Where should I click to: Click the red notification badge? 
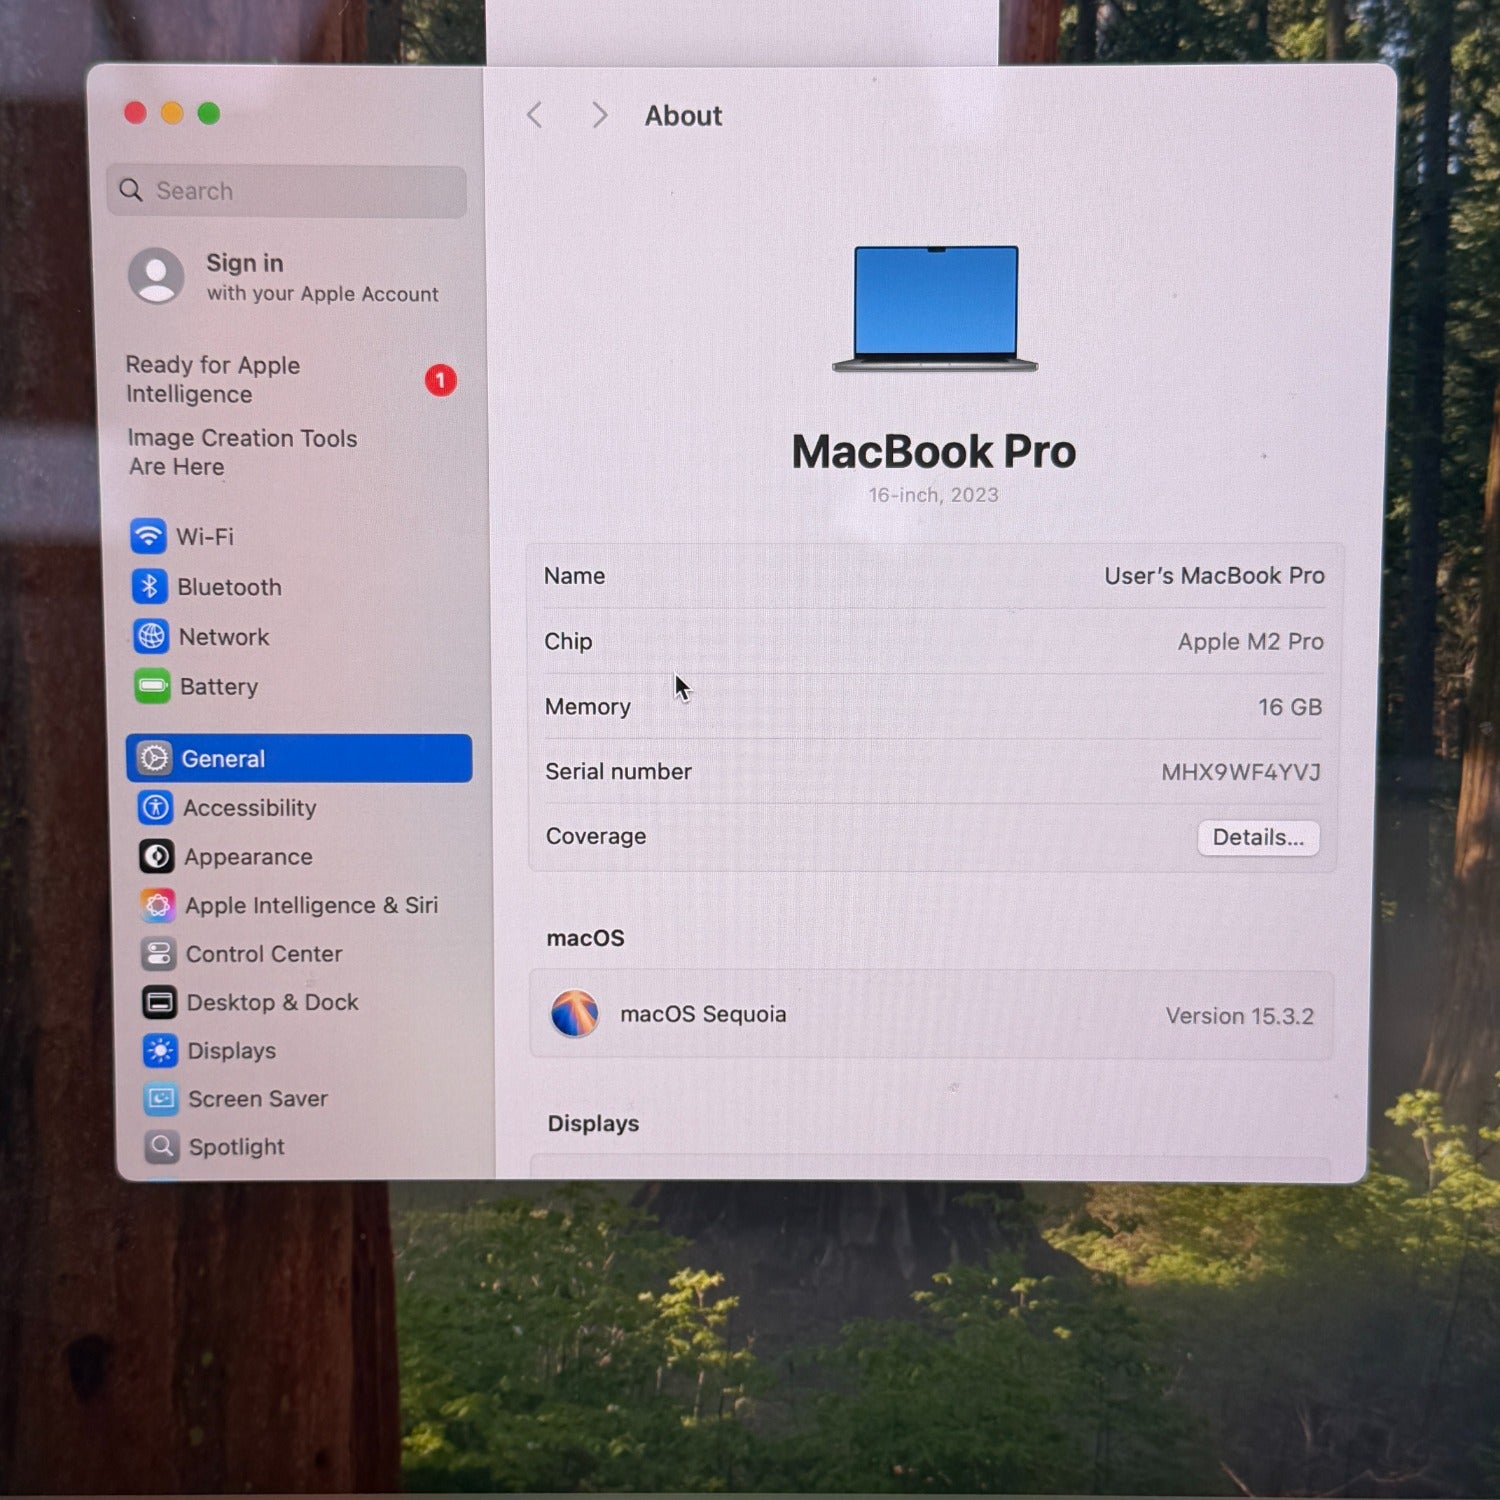click(x=441, y=380)
